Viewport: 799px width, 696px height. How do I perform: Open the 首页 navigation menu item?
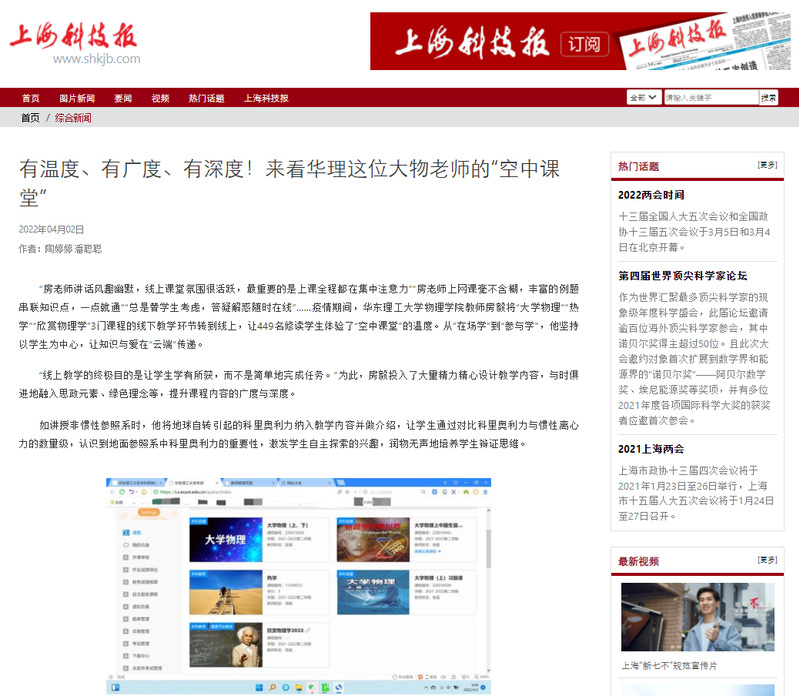31,98
